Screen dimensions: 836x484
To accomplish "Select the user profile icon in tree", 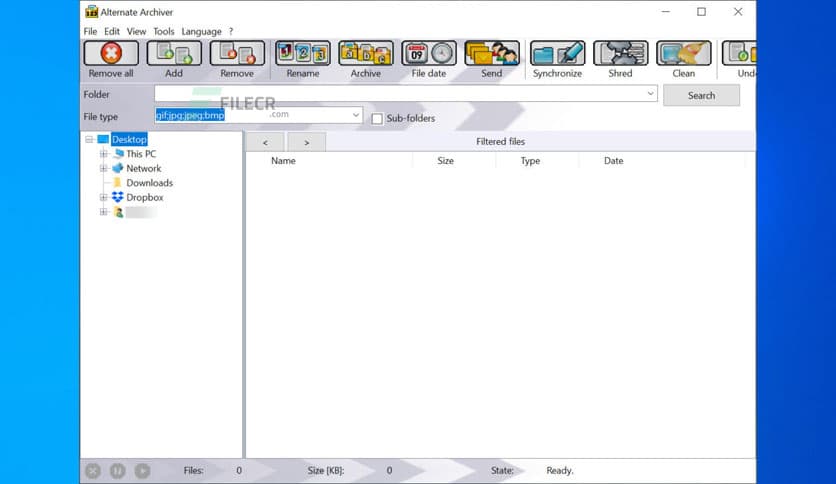I will pyautogui.click(x=119, y=212).
